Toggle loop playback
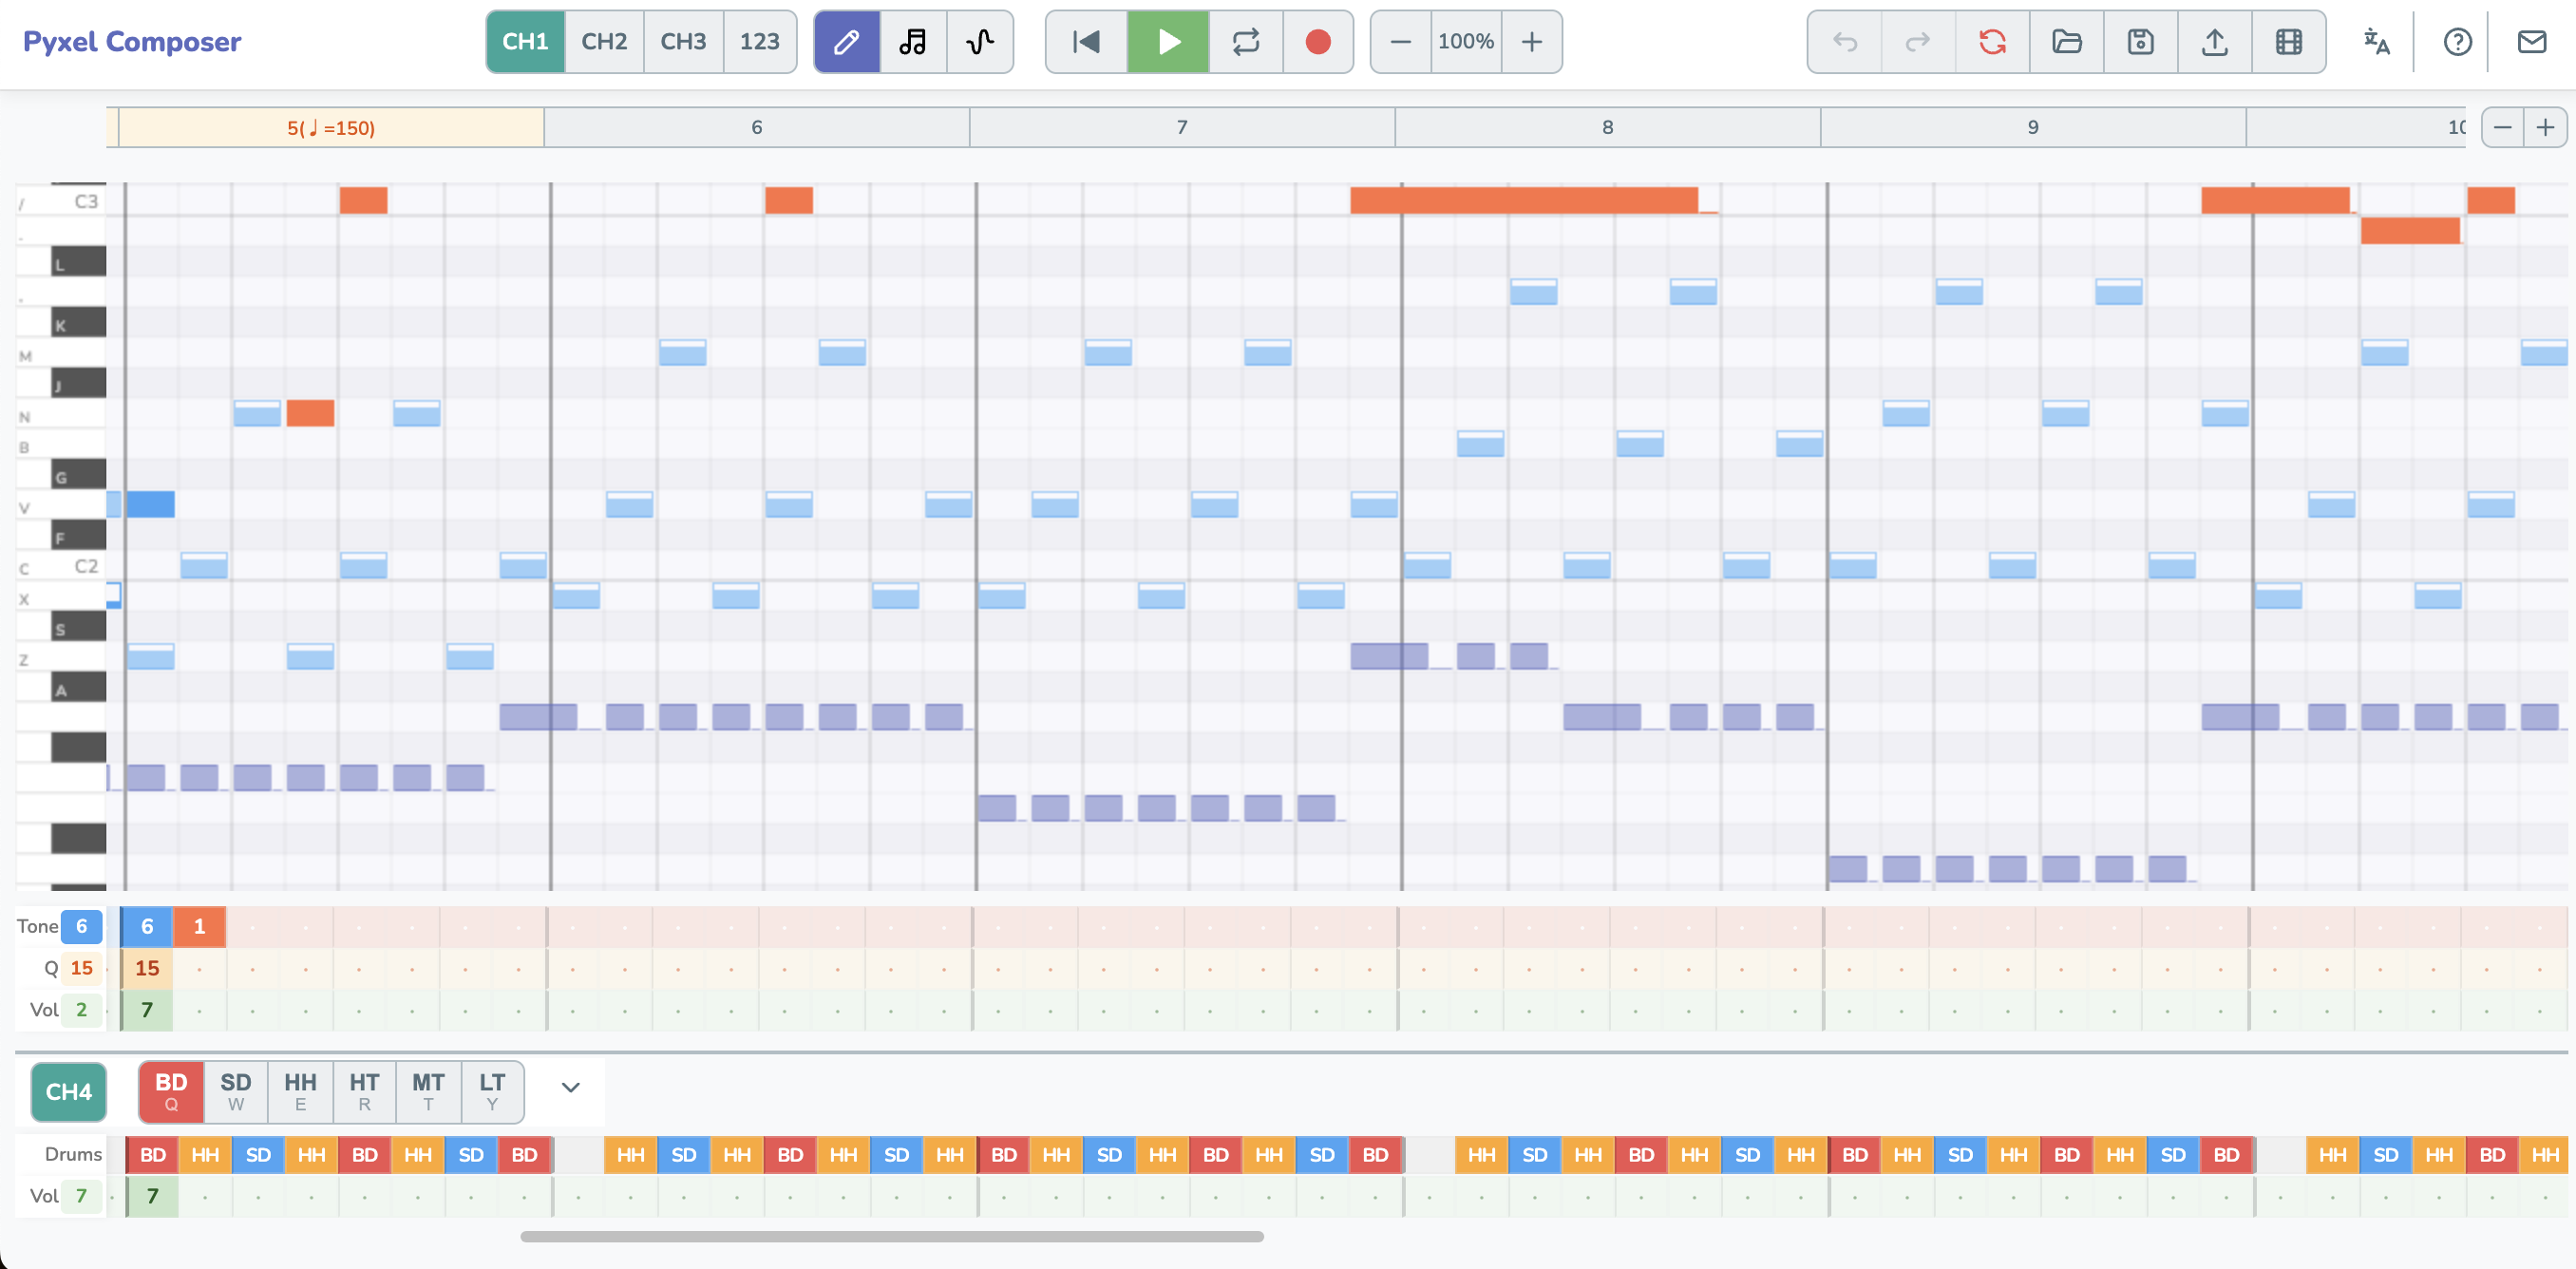Image resolution: width=2576 pixels, height=1269 pixels. [1246, 42]
